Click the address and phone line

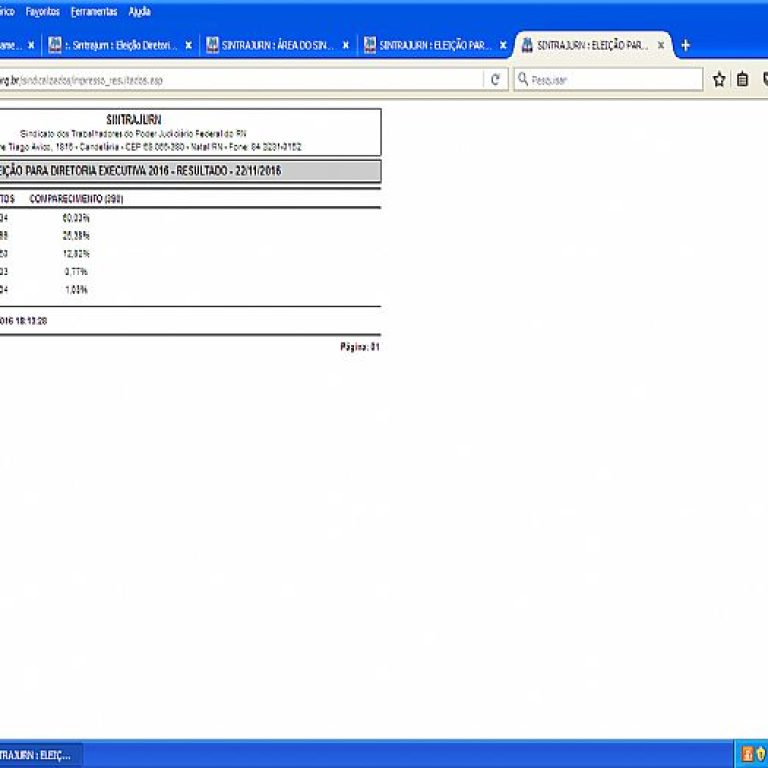[x=150, y=147]
